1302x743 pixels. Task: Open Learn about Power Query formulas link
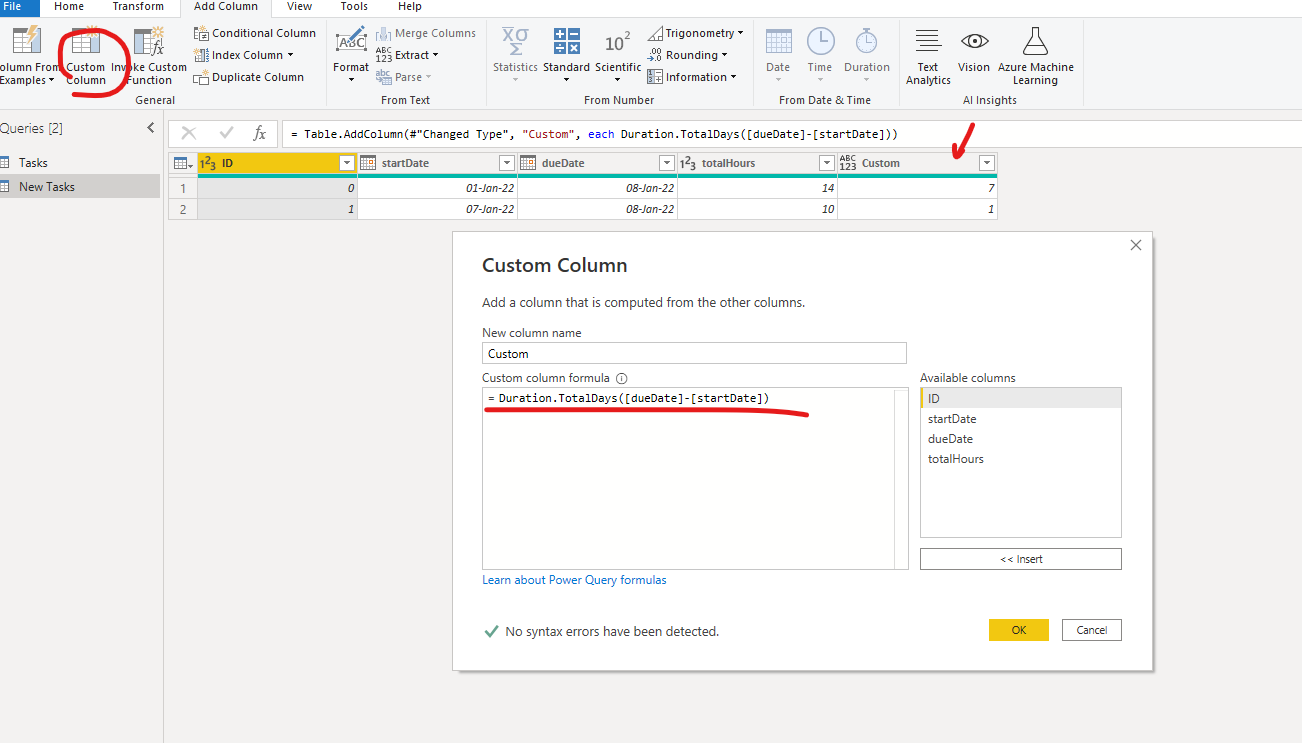pyautogui.click(x=574, y=580)
